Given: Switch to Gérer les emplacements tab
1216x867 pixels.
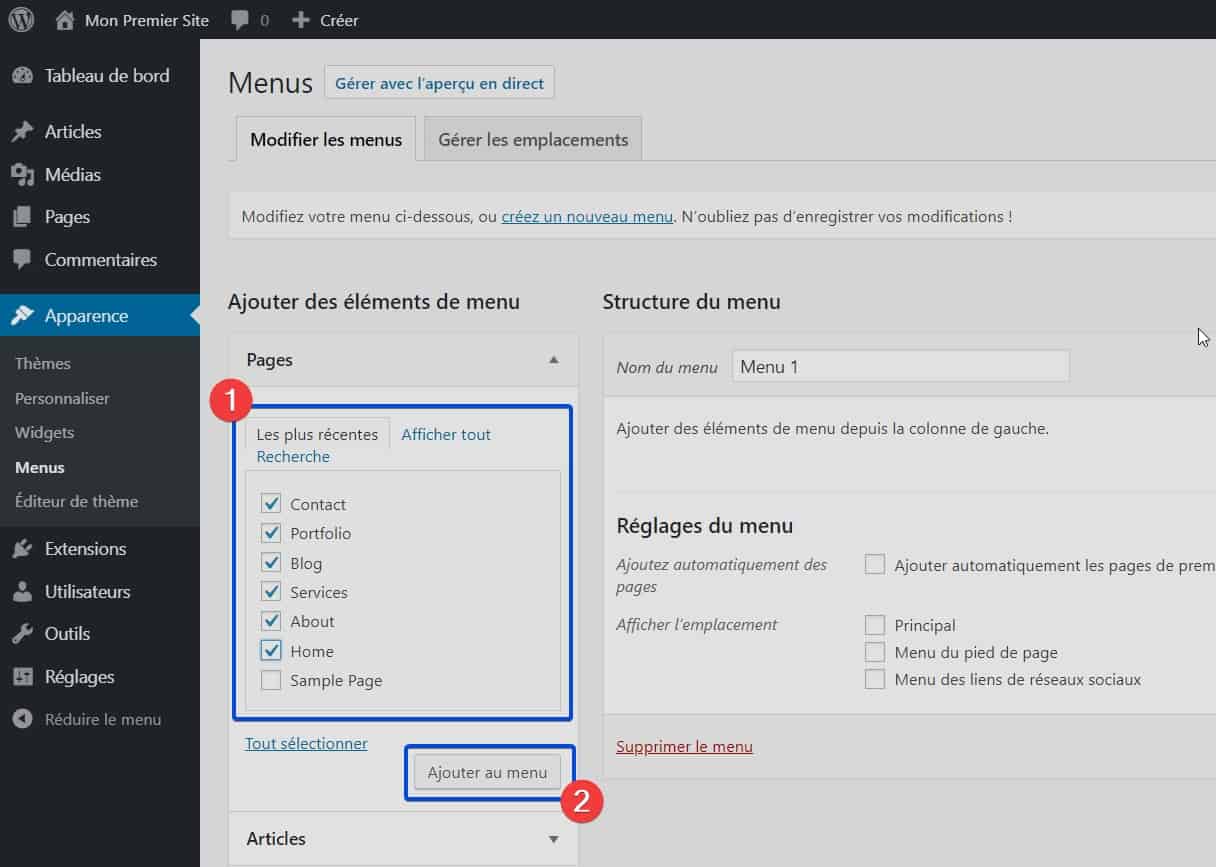Looking at the screenshot, I should (533, 140).
